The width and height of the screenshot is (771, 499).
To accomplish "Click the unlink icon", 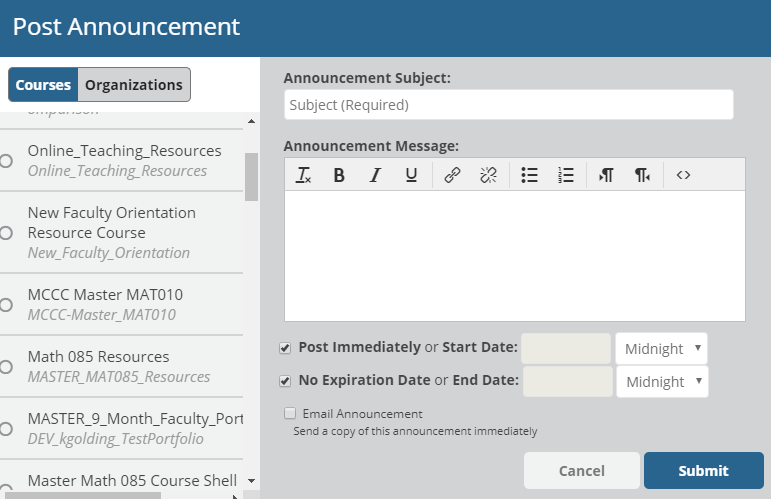I will [x=488, y=175].
